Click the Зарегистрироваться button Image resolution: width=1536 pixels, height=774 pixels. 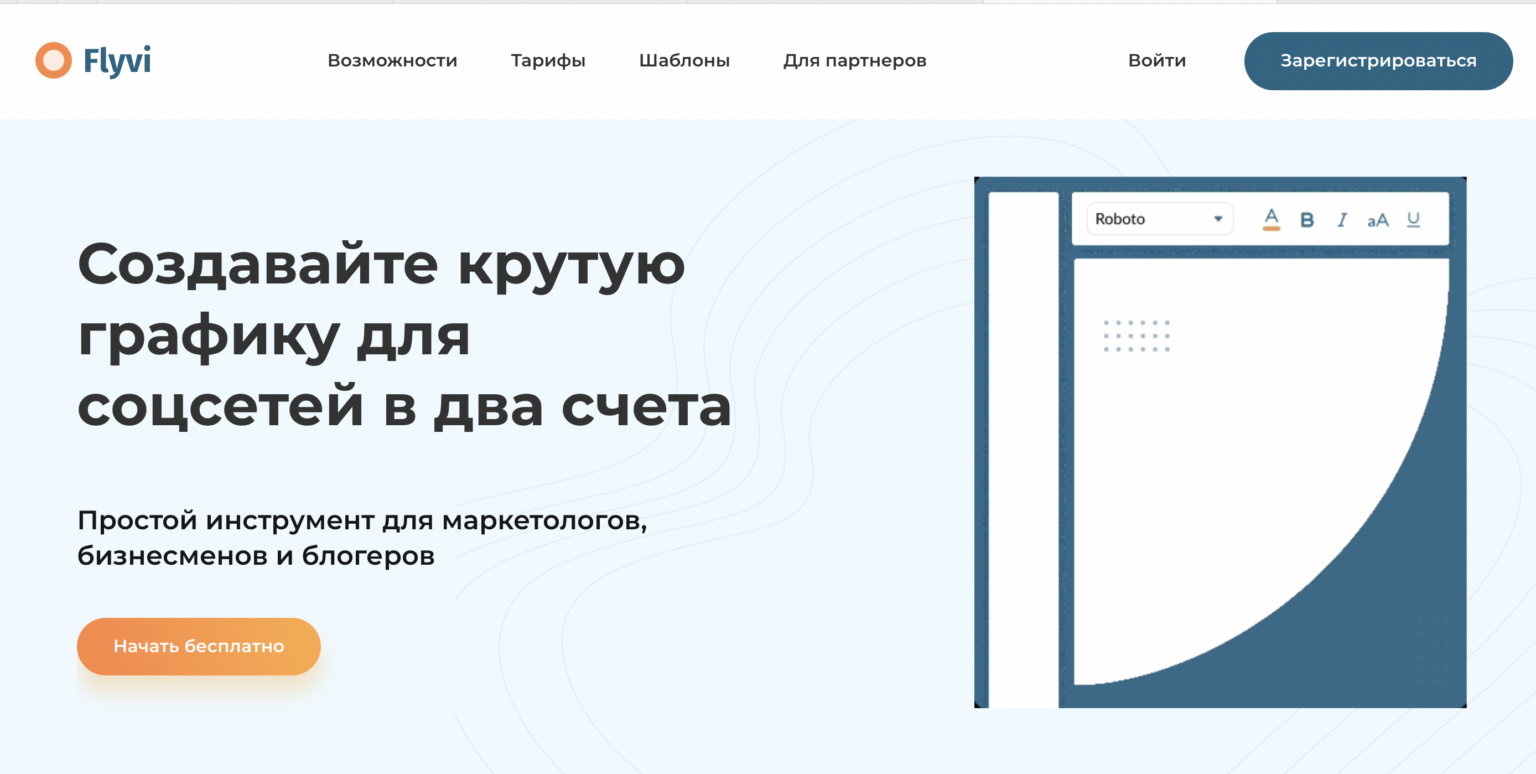point(1378,61)
